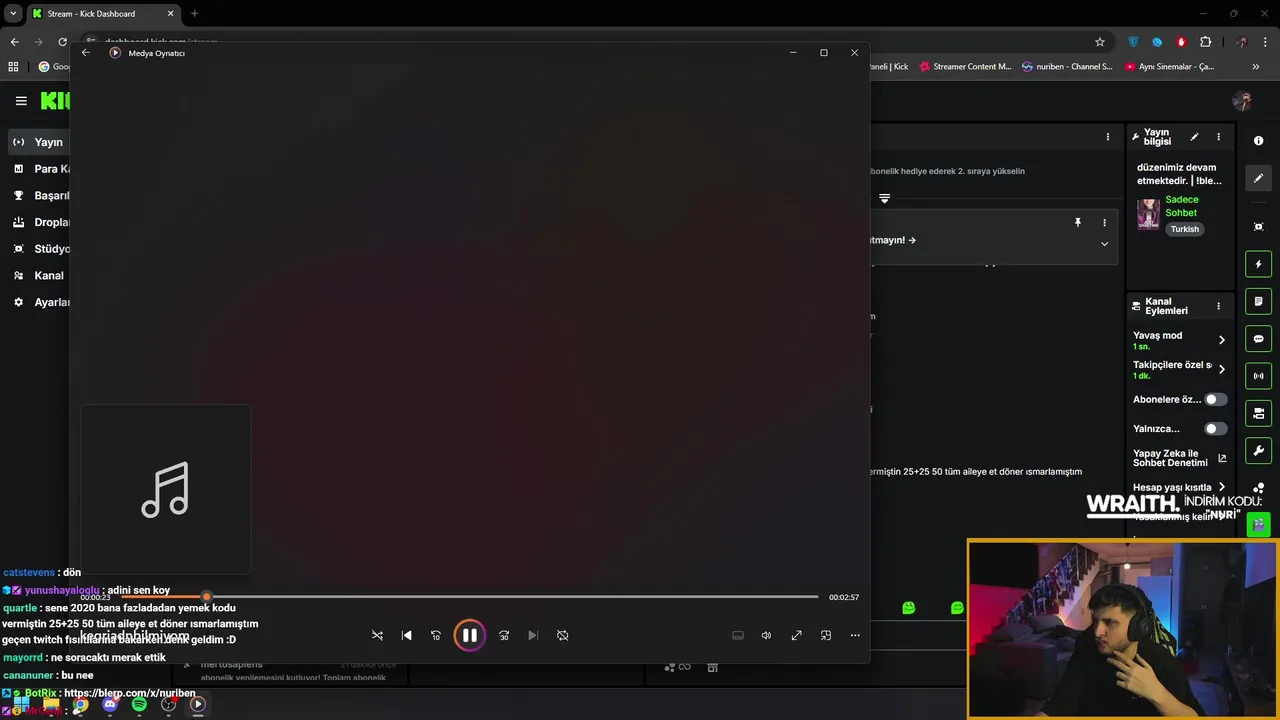Expand Hesap yaşı kısıtla option

click(x=1221, y=487)
